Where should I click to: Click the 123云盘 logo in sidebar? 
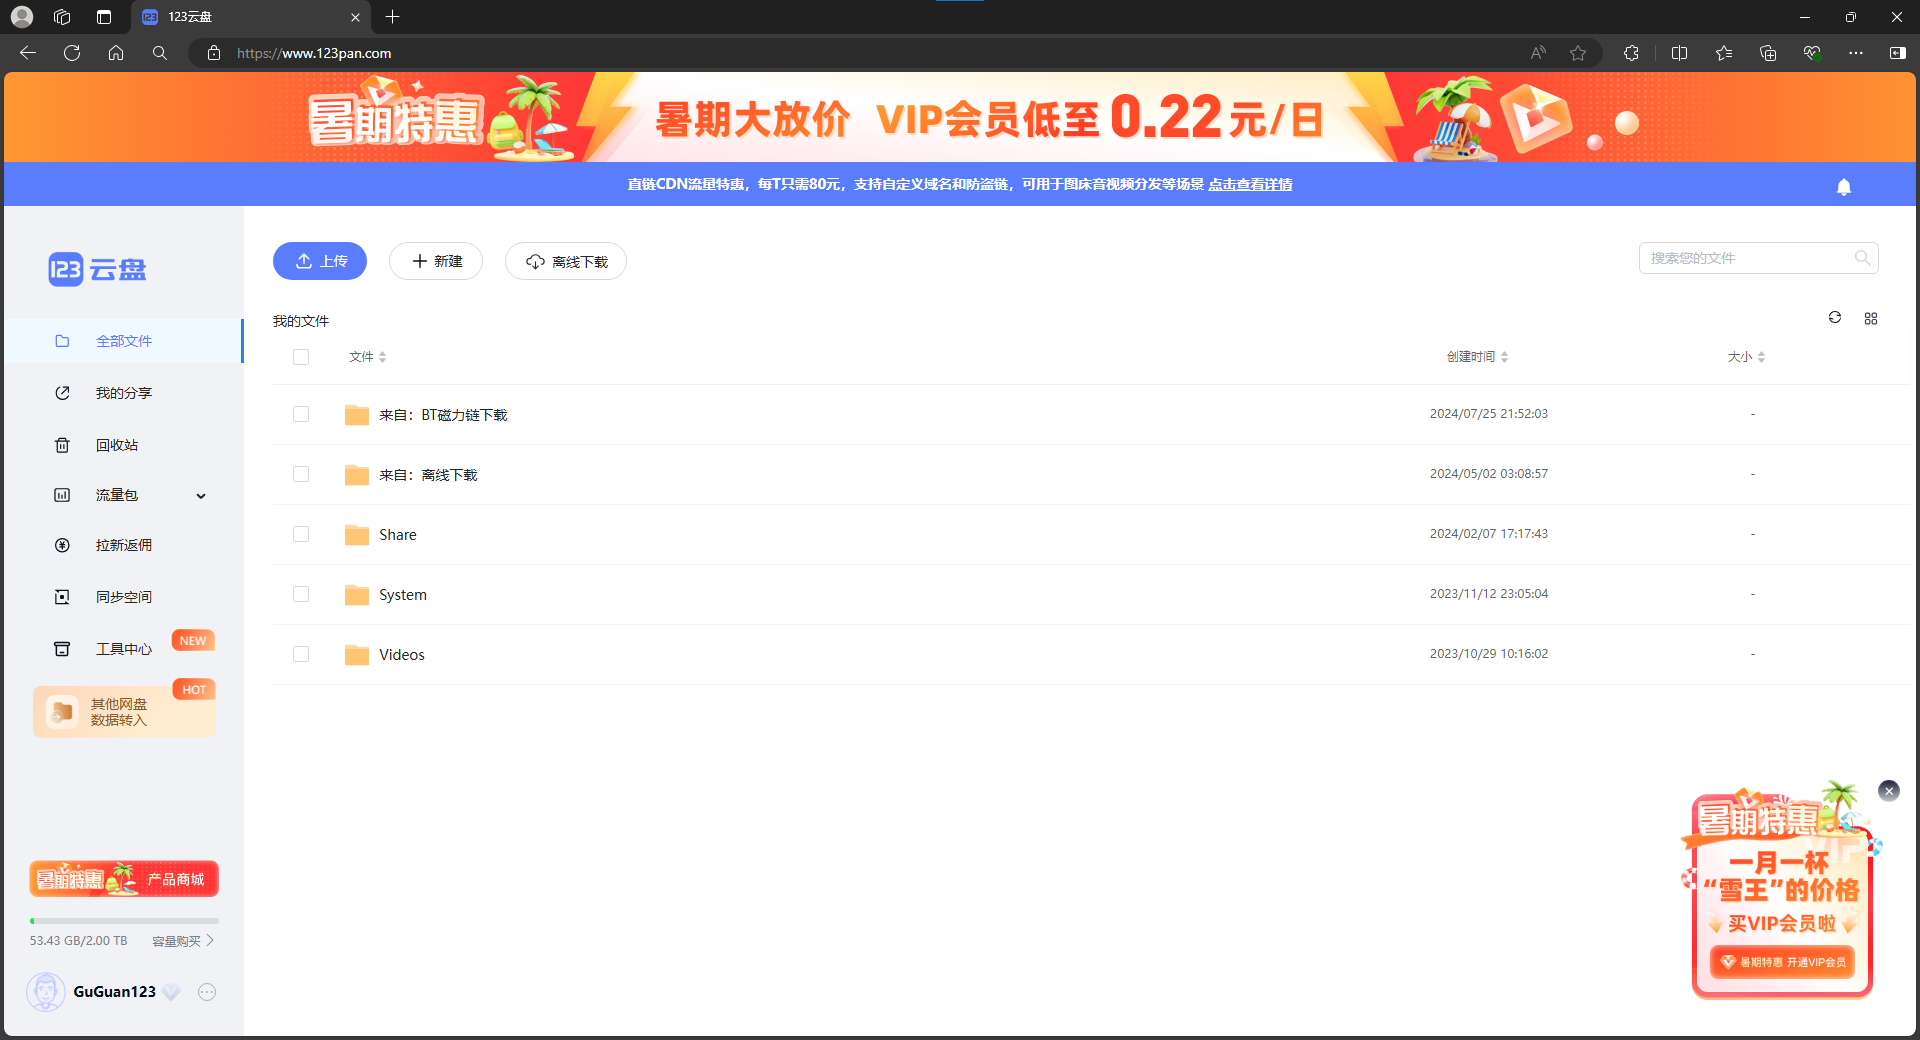click(97, 269)
